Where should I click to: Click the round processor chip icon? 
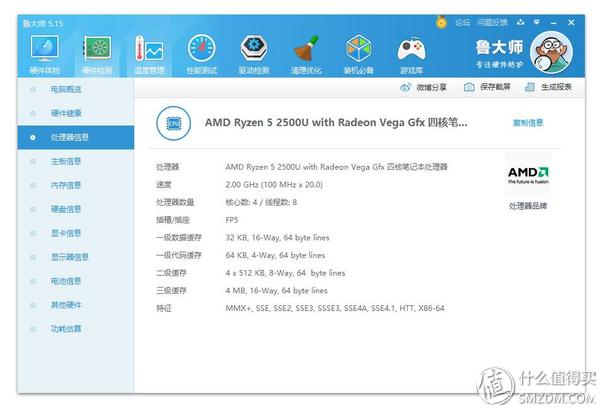[x=173, y=123]
